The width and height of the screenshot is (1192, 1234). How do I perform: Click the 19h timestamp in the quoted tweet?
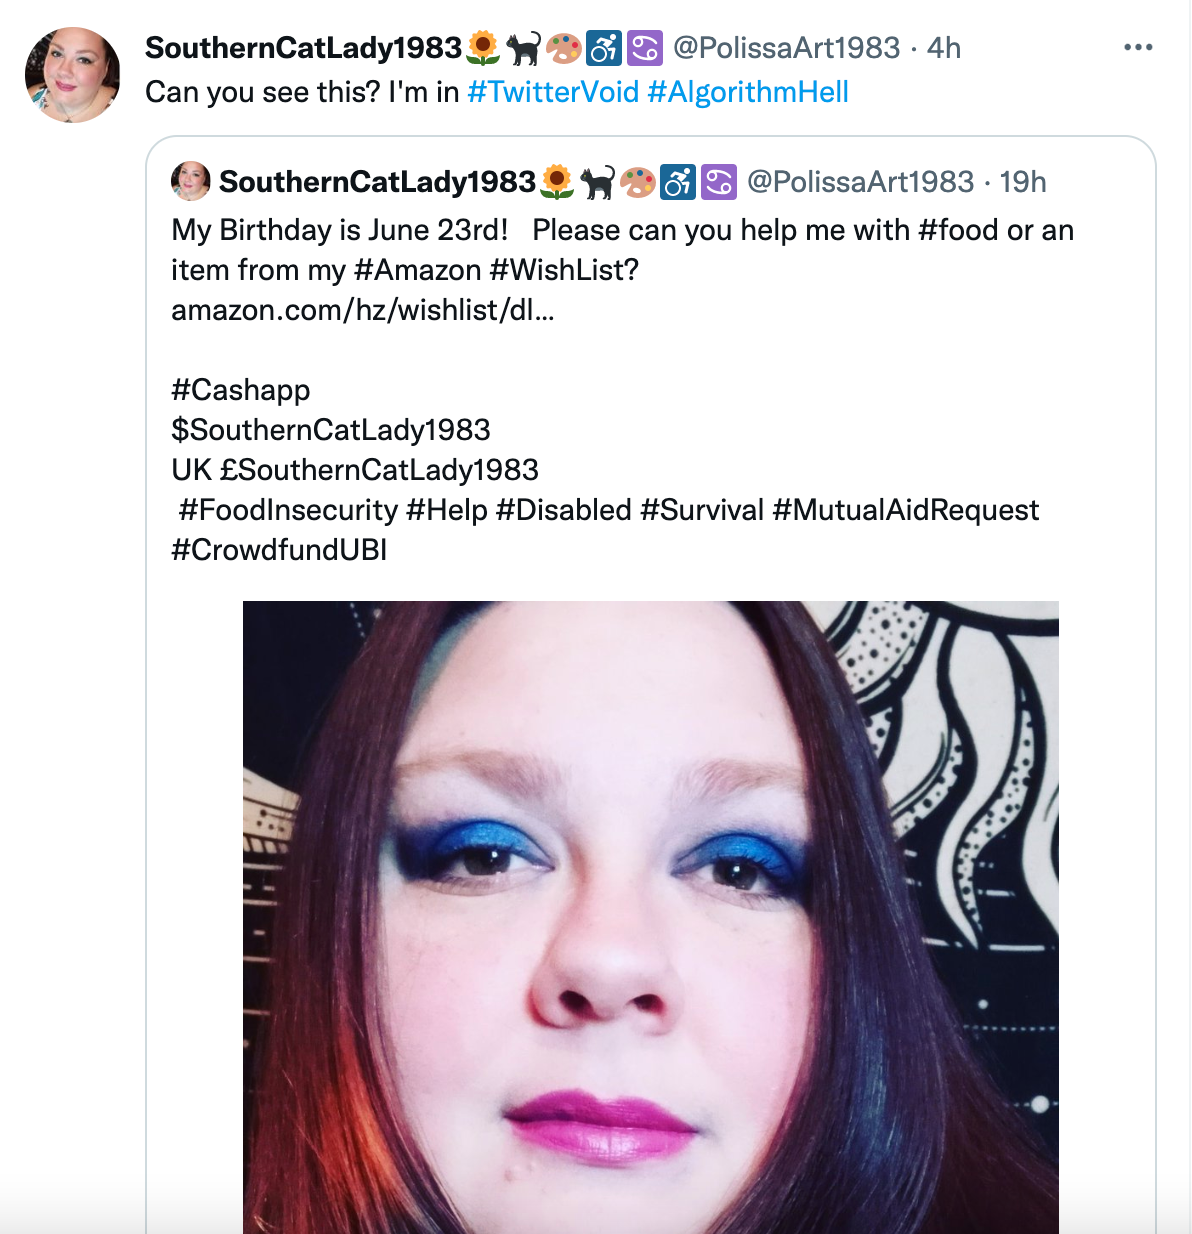tap(1023, 182)
